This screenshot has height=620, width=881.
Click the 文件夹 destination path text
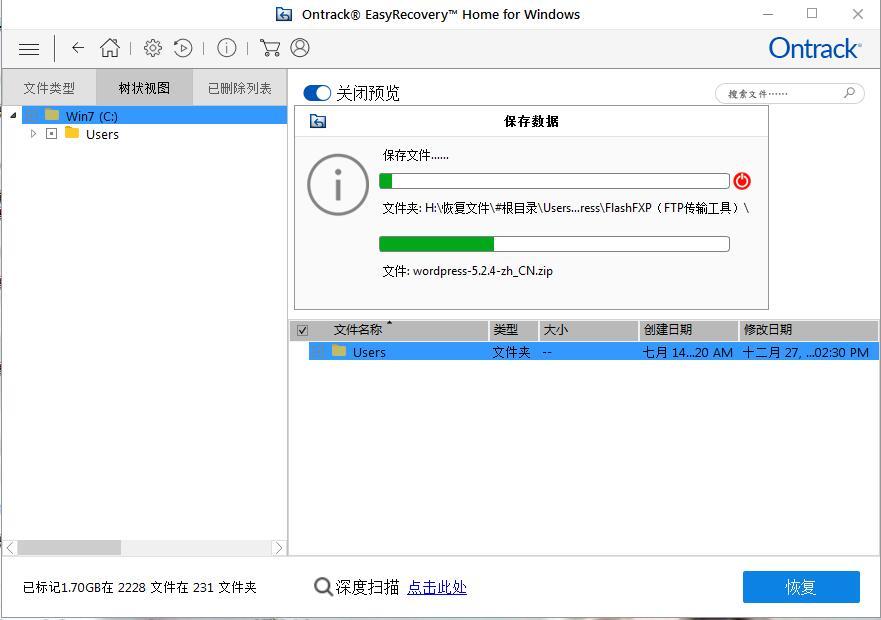coord(566,208)
